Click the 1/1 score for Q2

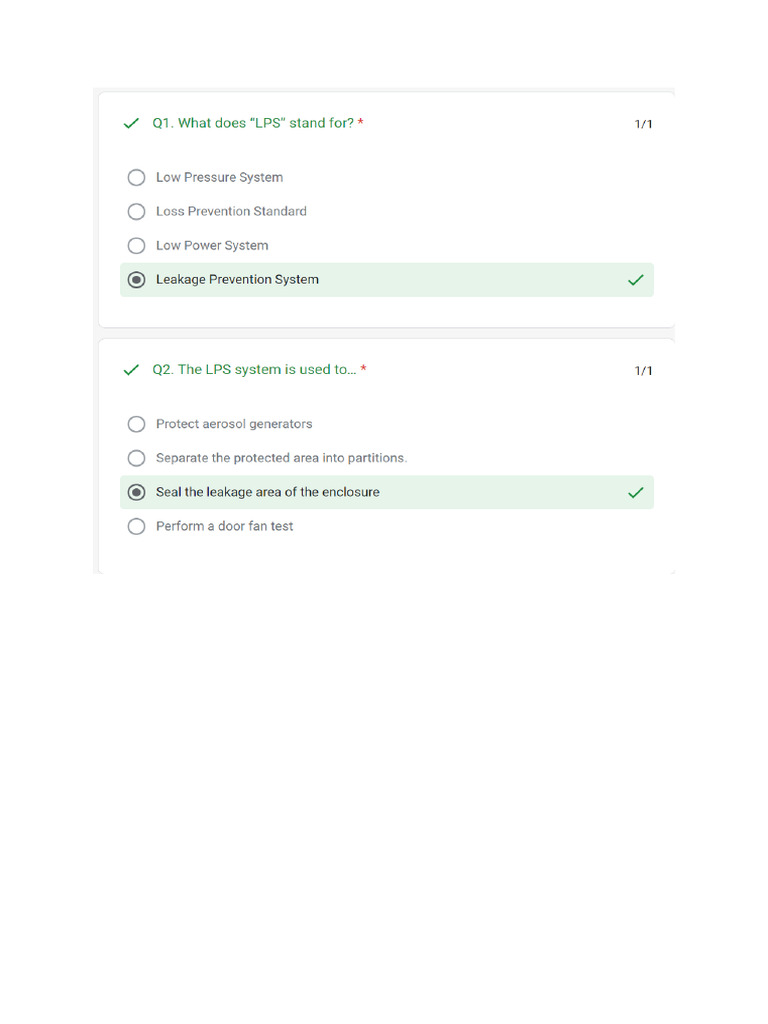click(x=643, y=371)
